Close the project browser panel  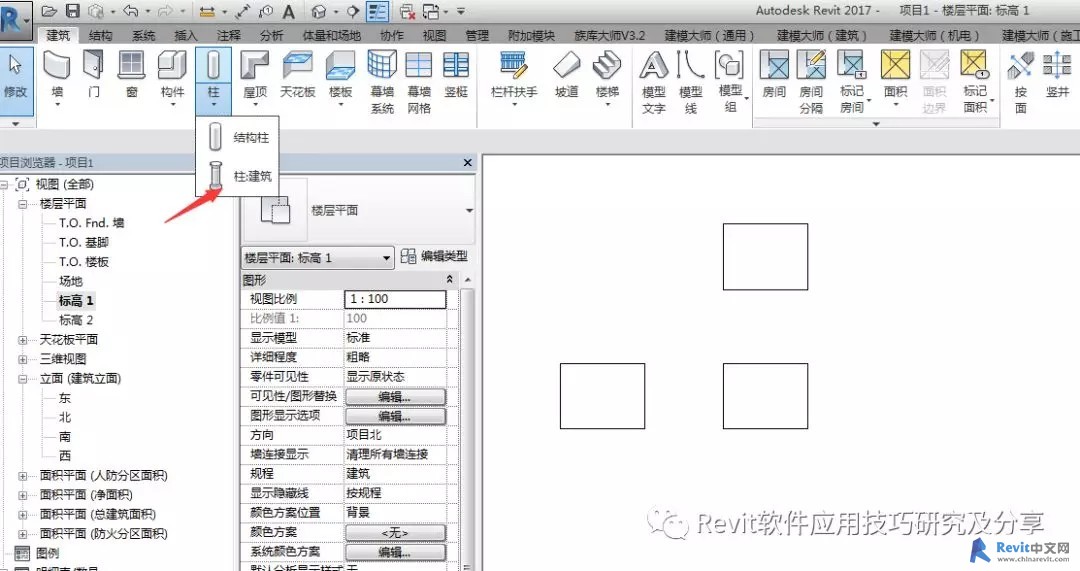[468, 163]
